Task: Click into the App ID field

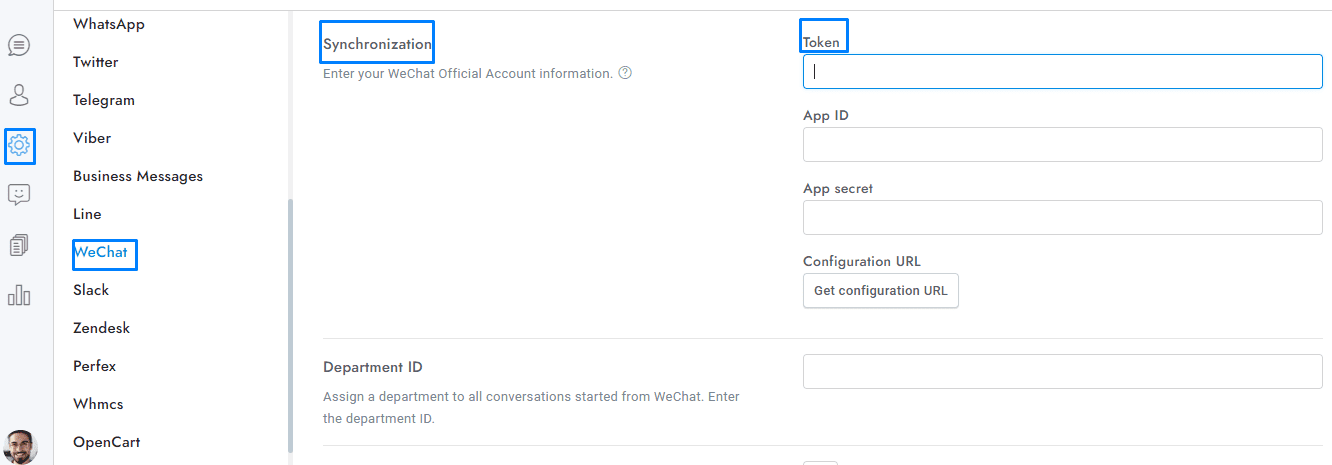Action: pos(1062,144)
